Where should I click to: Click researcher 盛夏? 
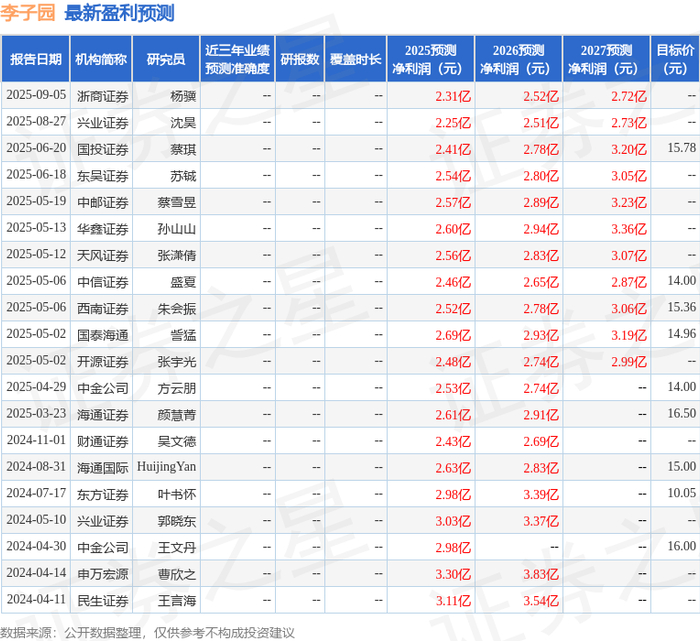(x=183, y=282)
